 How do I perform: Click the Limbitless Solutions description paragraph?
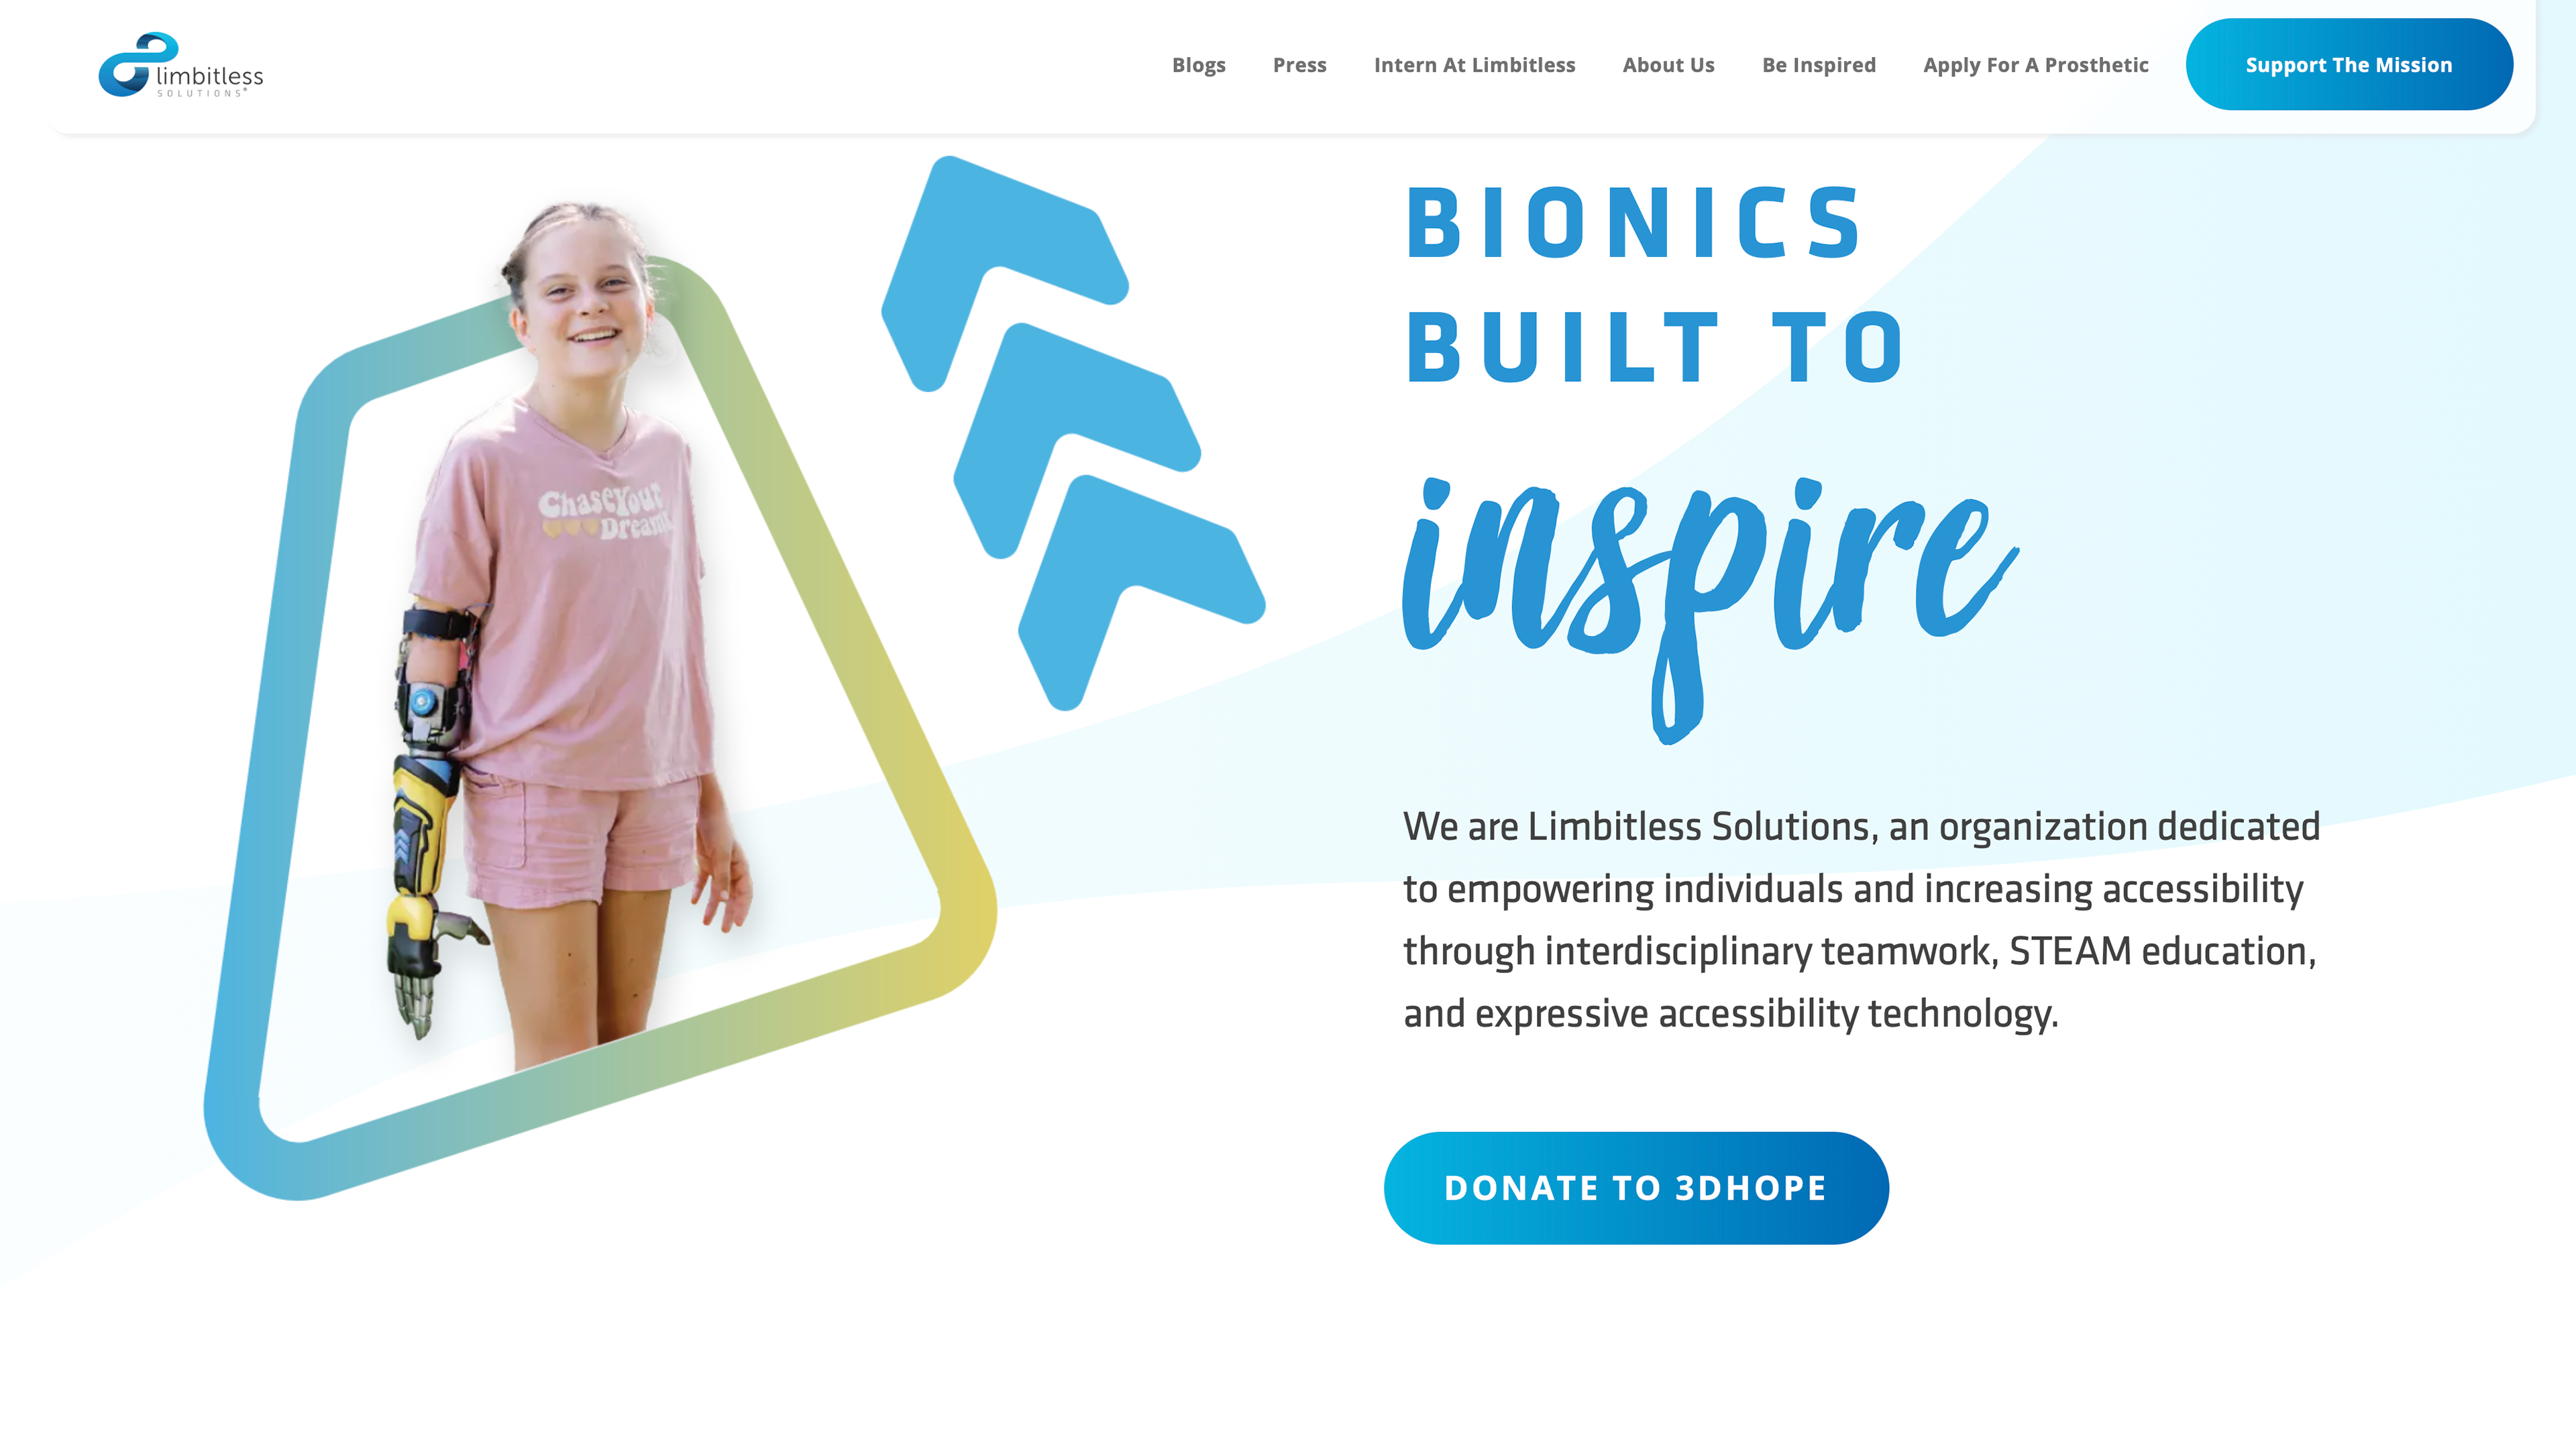point(1861,920)
